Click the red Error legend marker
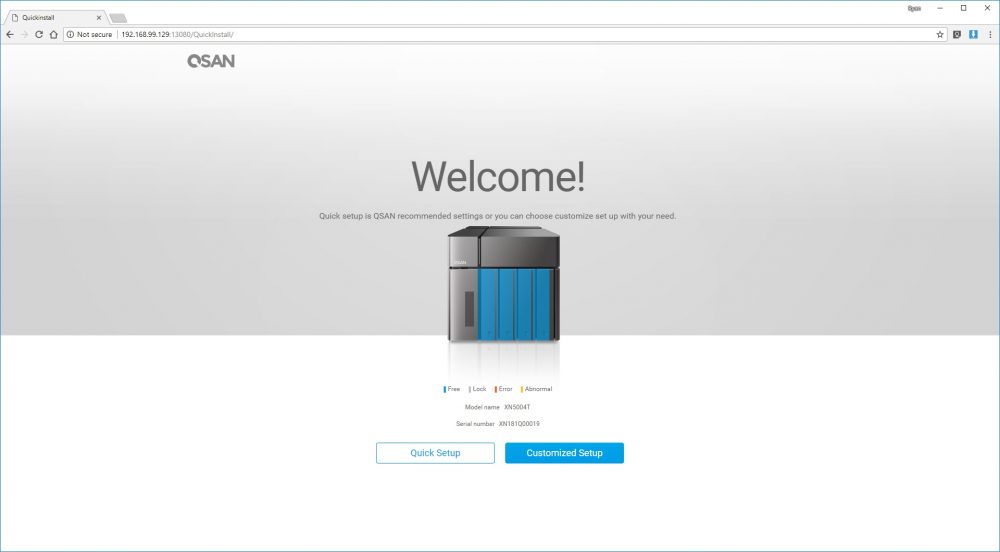 (x=496, y=389)
